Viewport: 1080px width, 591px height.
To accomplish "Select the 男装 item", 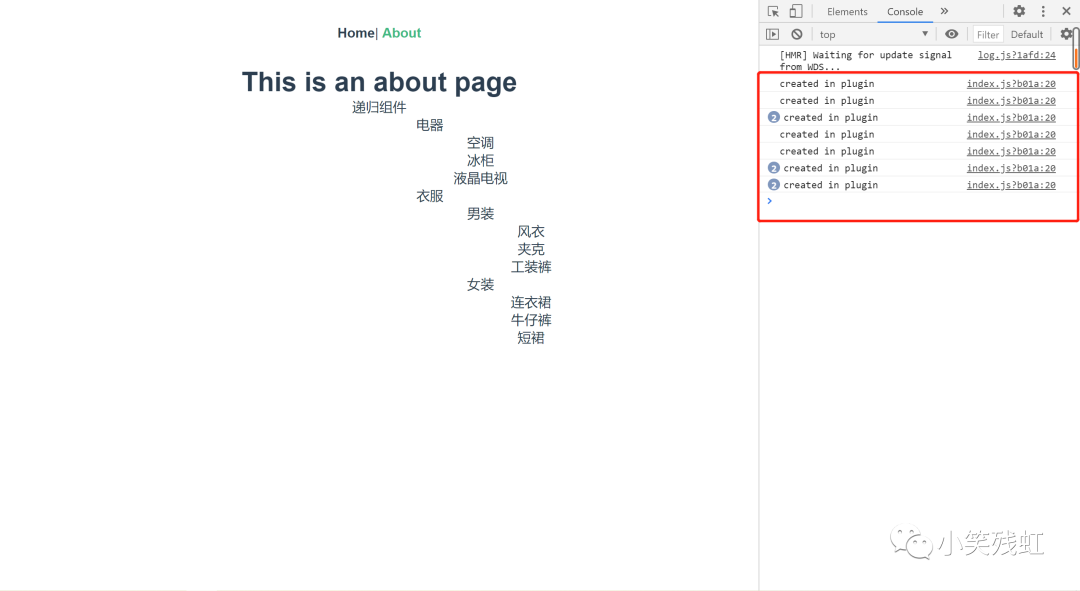I will point(480,214).
